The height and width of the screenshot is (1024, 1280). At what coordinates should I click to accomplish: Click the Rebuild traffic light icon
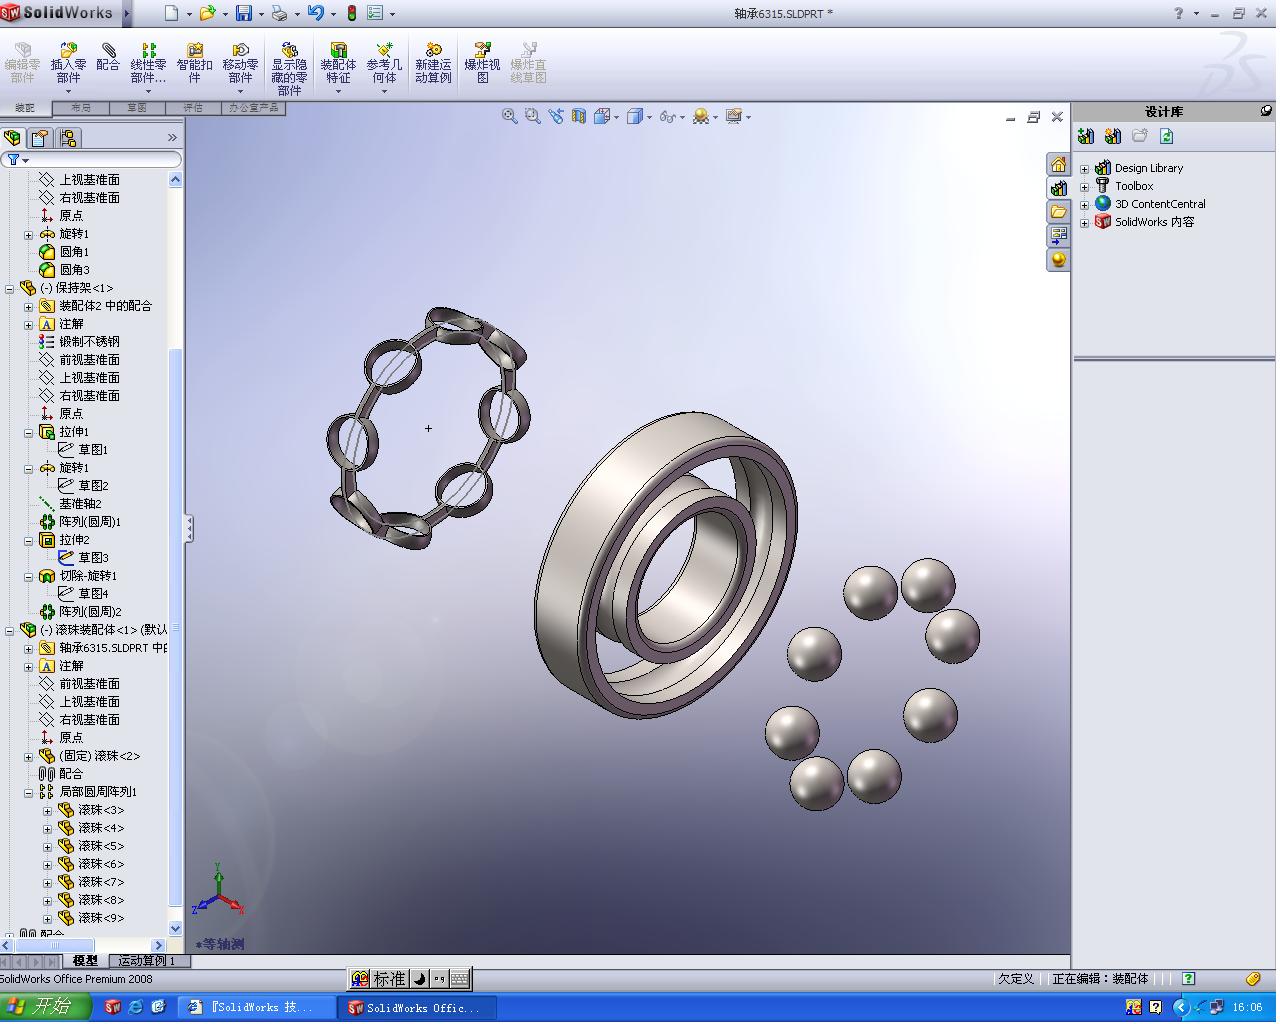[352, 13]
